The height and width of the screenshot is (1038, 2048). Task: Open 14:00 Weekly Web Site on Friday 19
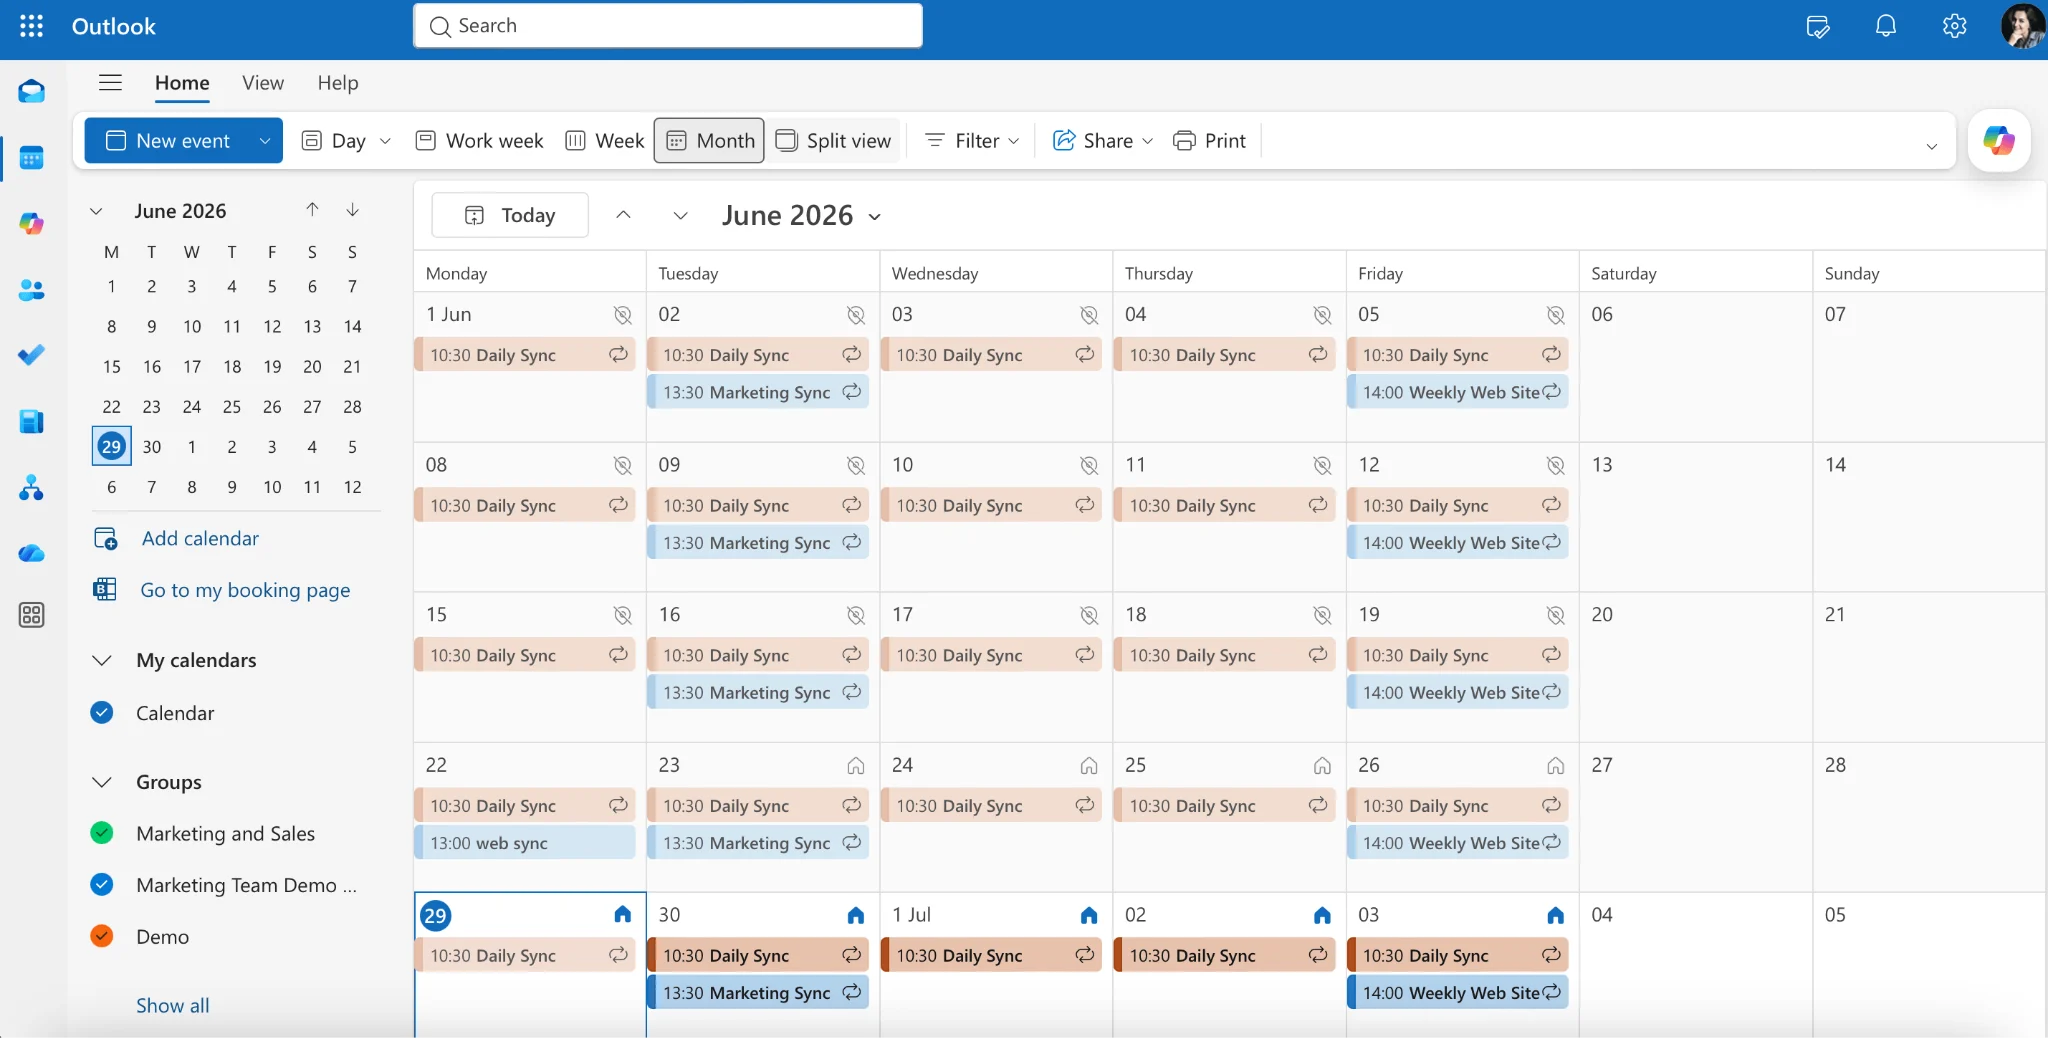1458,692
